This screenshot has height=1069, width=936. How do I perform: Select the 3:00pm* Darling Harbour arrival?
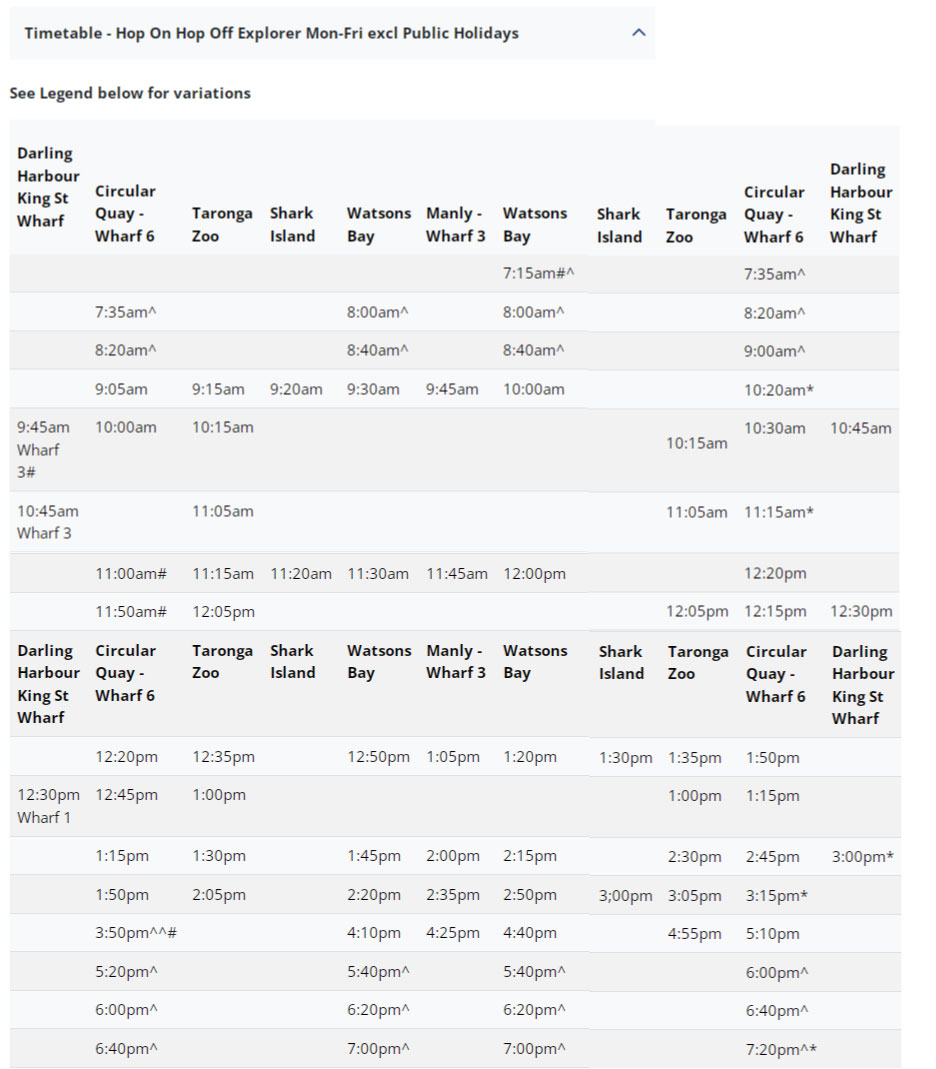coord(862,857)
